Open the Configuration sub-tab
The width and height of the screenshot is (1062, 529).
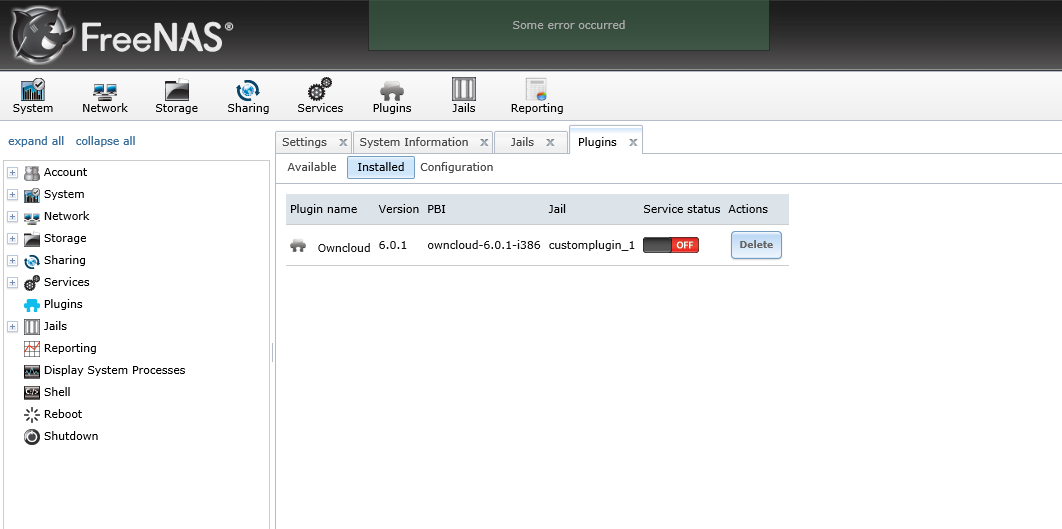tap(456, 167)
